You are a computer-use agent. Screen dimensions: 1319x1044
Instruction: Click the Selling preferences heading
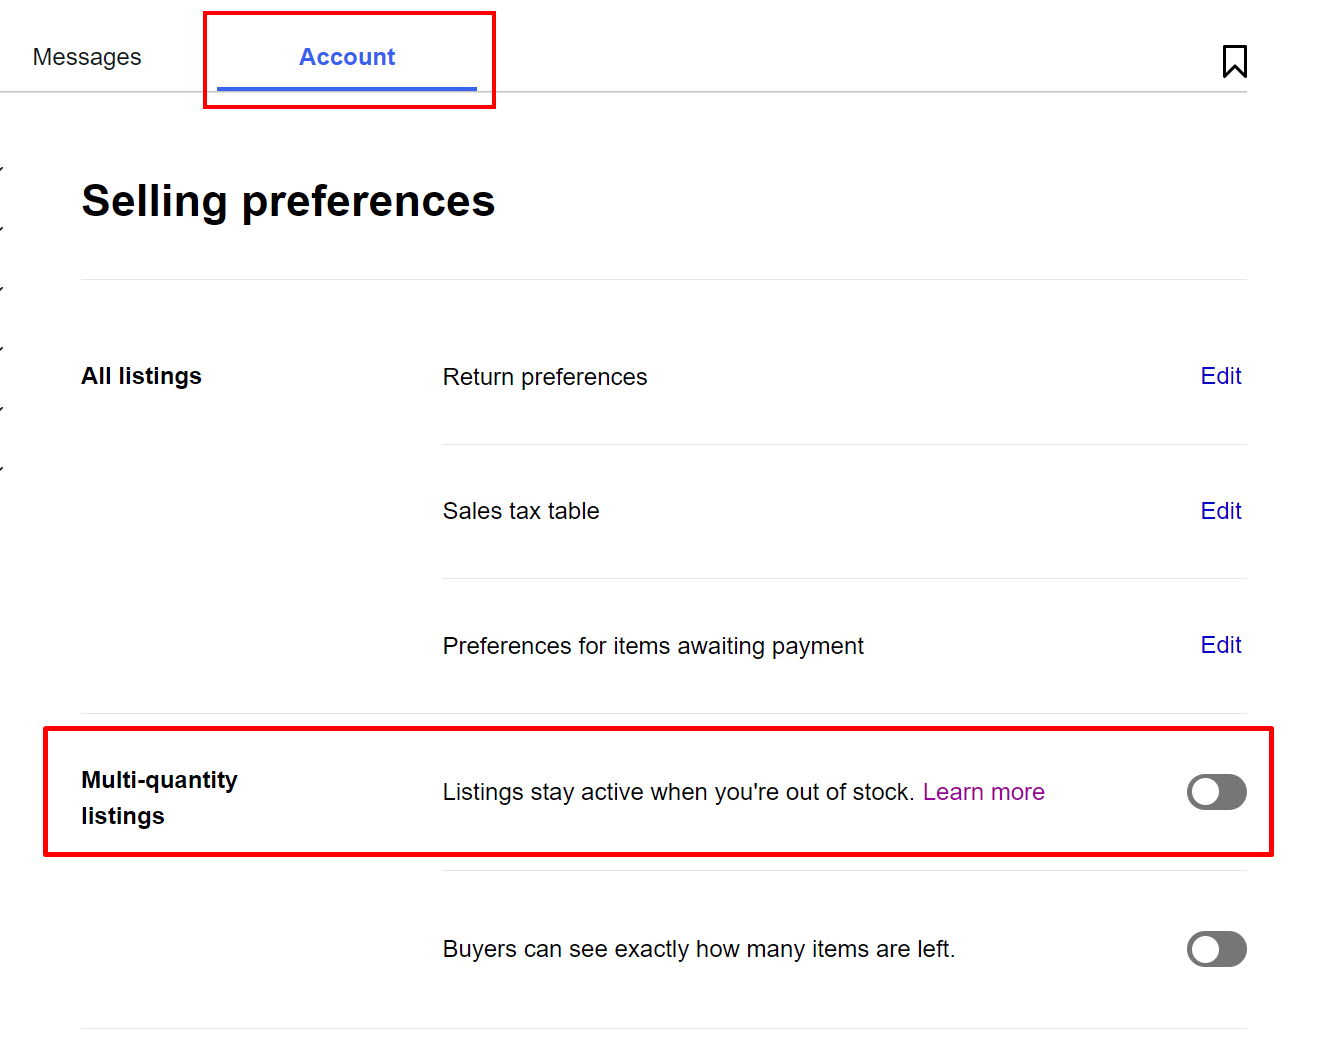288,201
